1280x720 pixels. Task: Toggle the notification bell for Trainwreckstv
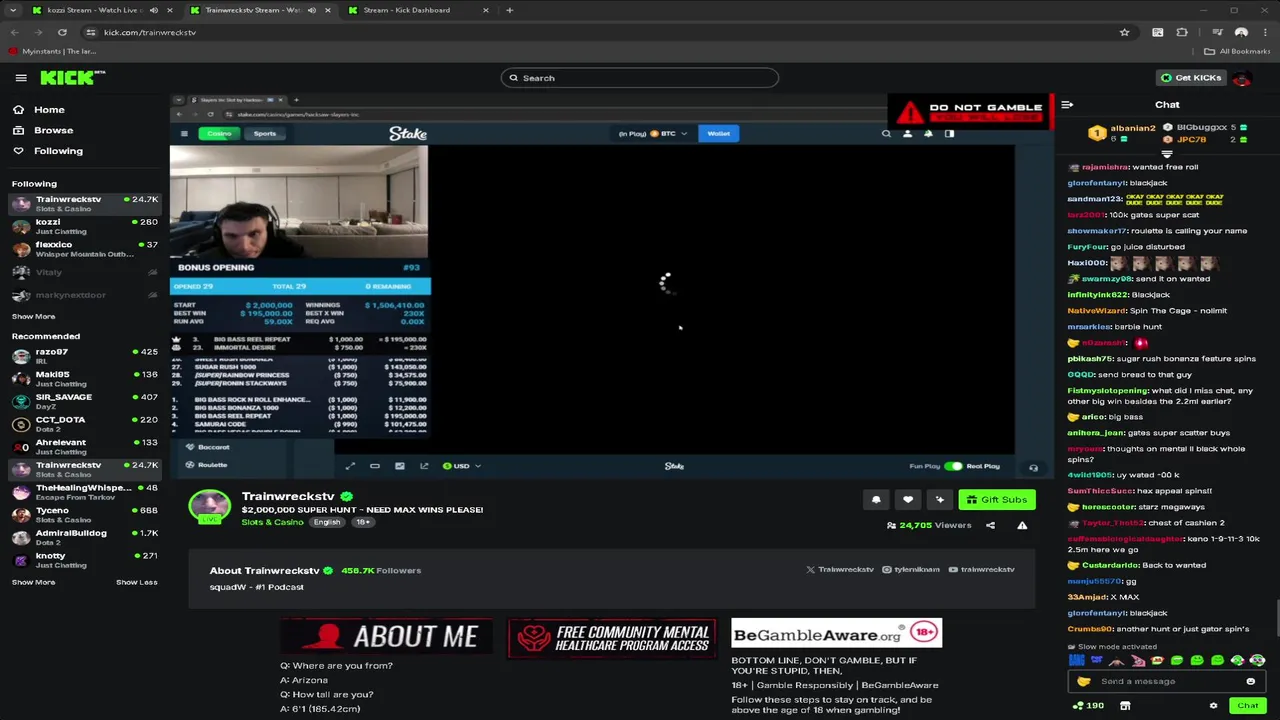[x=876, y=499]
